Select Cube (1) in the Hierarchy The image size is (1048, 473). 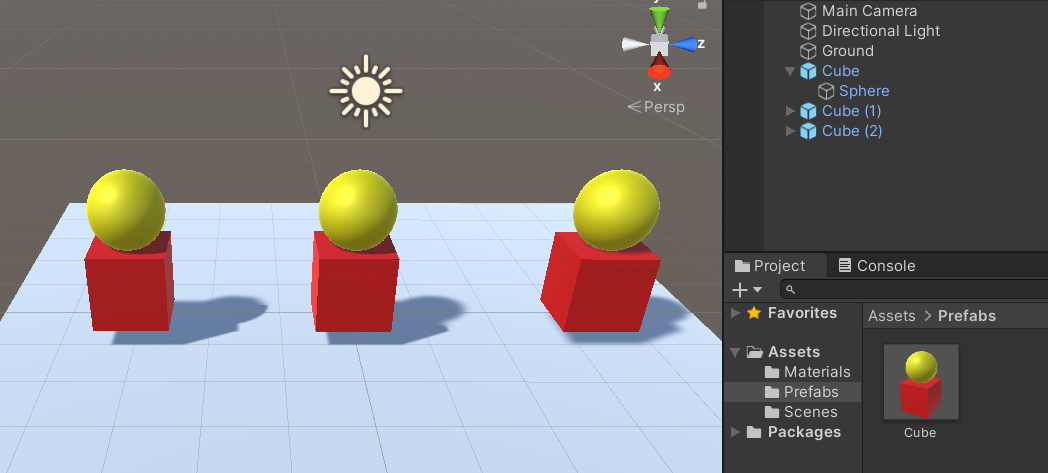tap(852, 111)
